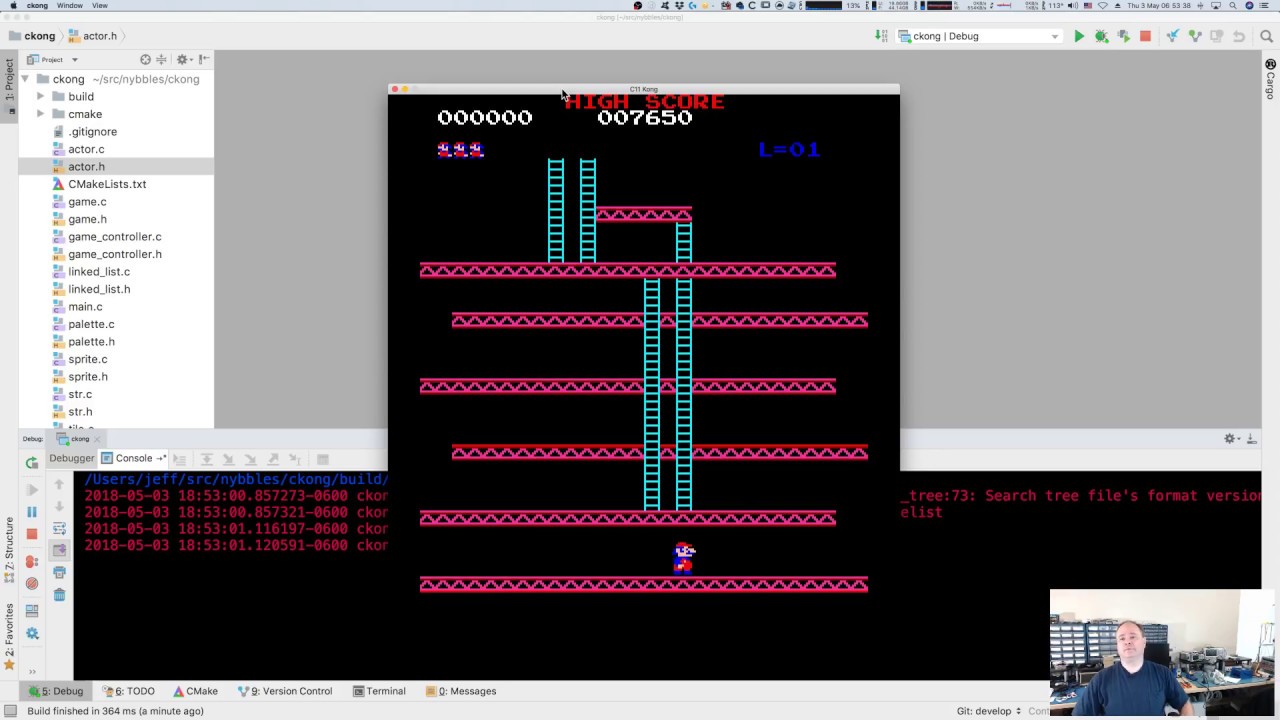Open the 0: Messages tool window
The width and height of the screenshot is (1280, 720).
[461, 691]
